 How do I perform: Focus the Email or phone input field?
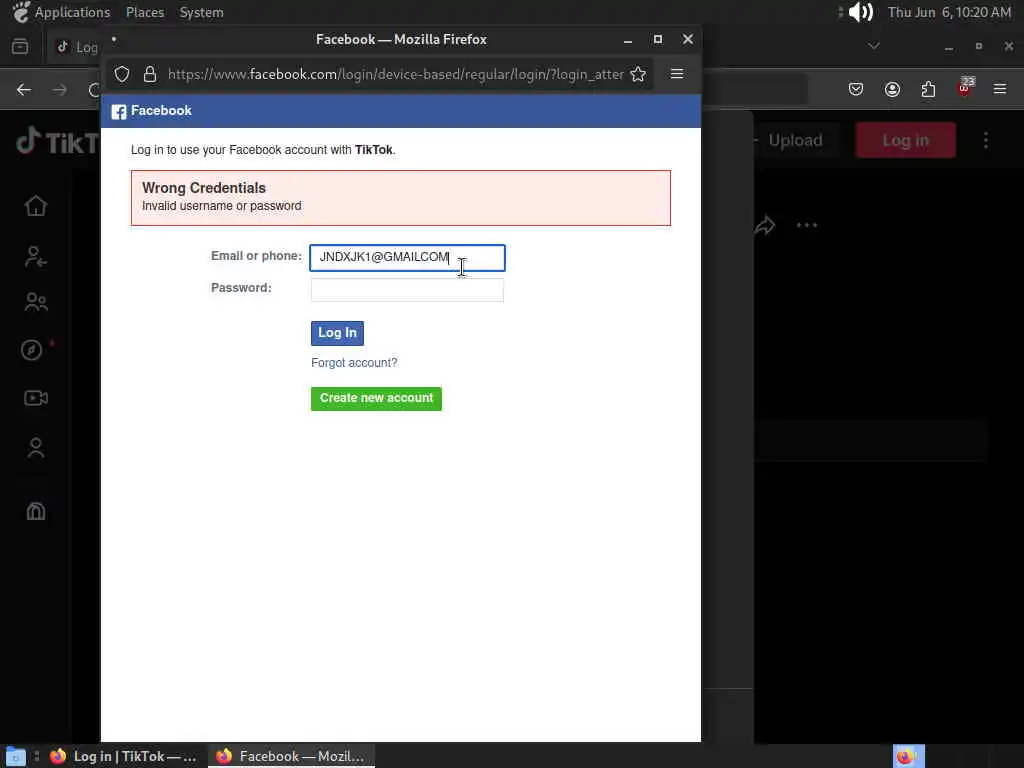pyautogui.click(x=407, y=257)
